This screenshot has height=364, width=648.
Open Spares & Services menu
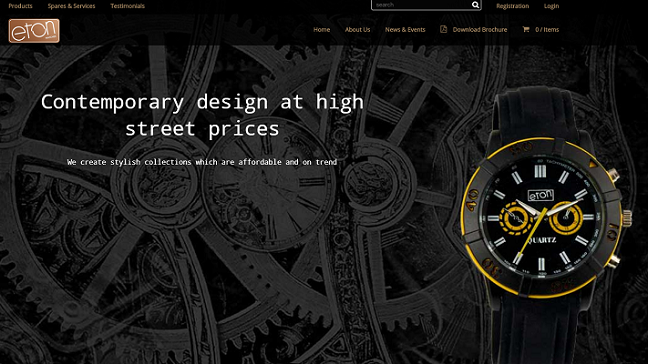point(71,6)
